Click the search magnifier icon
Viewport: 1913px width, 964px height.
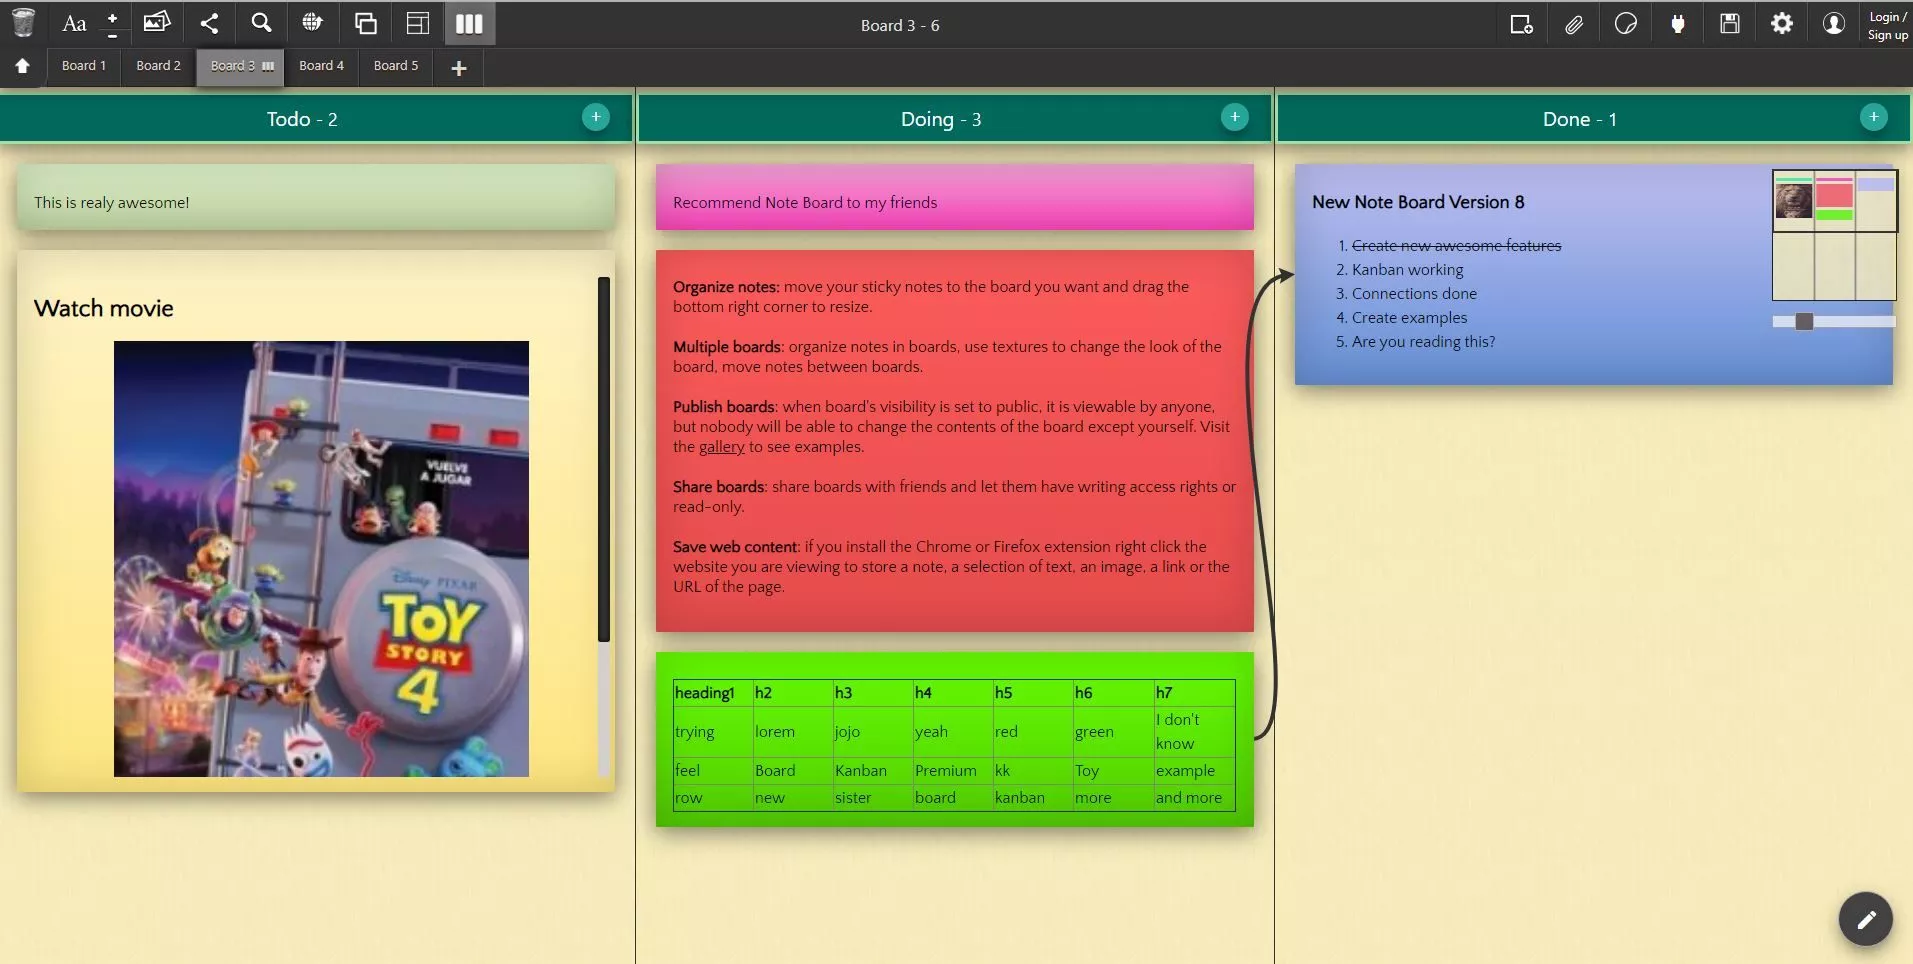coord(261,23)
